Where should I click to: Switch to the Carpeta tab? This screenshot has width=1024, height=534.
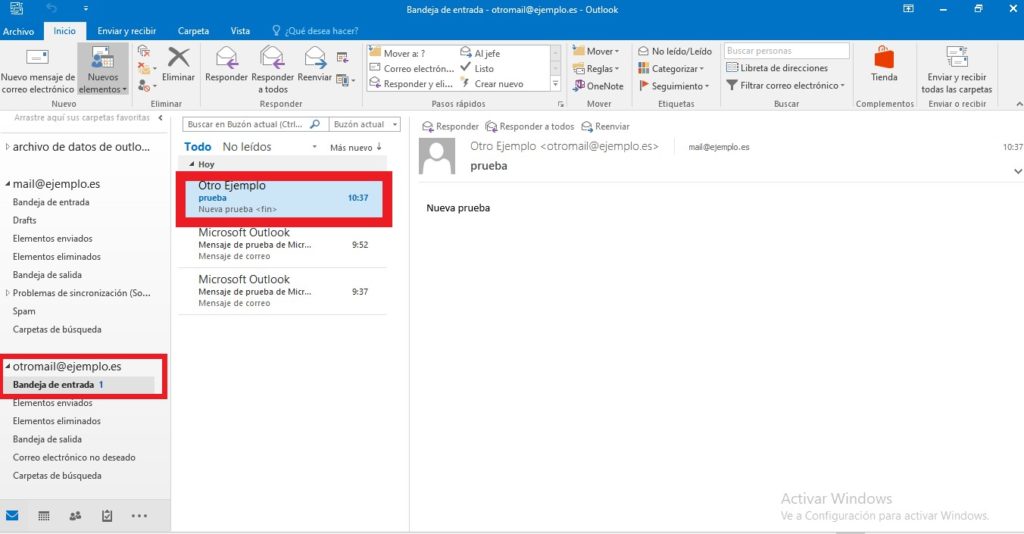(x=193, y=31)
